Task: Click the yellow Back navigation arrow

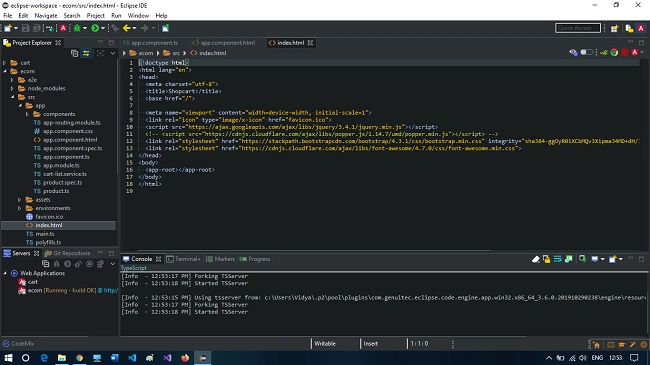Action: [x=126, y=28]
